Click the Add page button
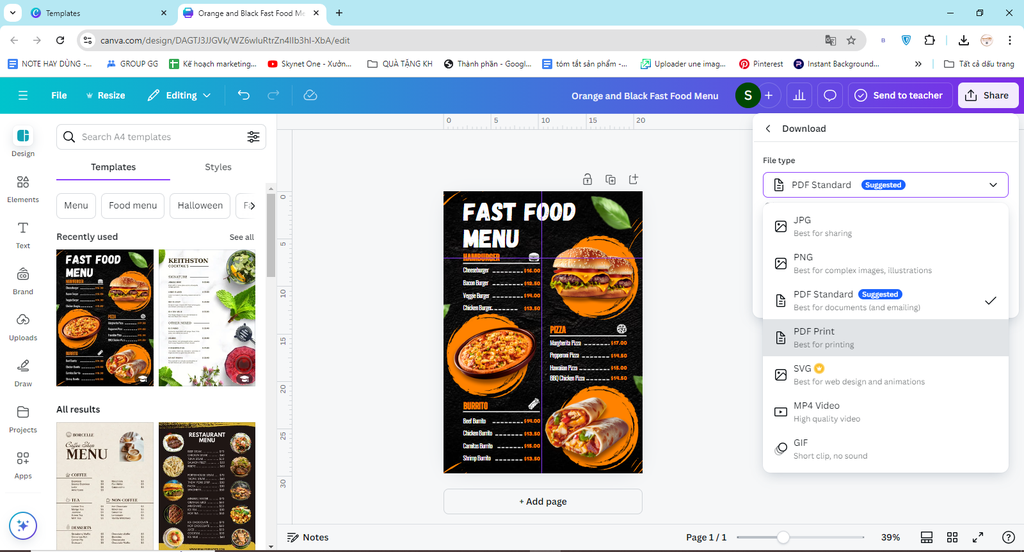This screenshot has width=1024, height=552. (x=543, y=502)
